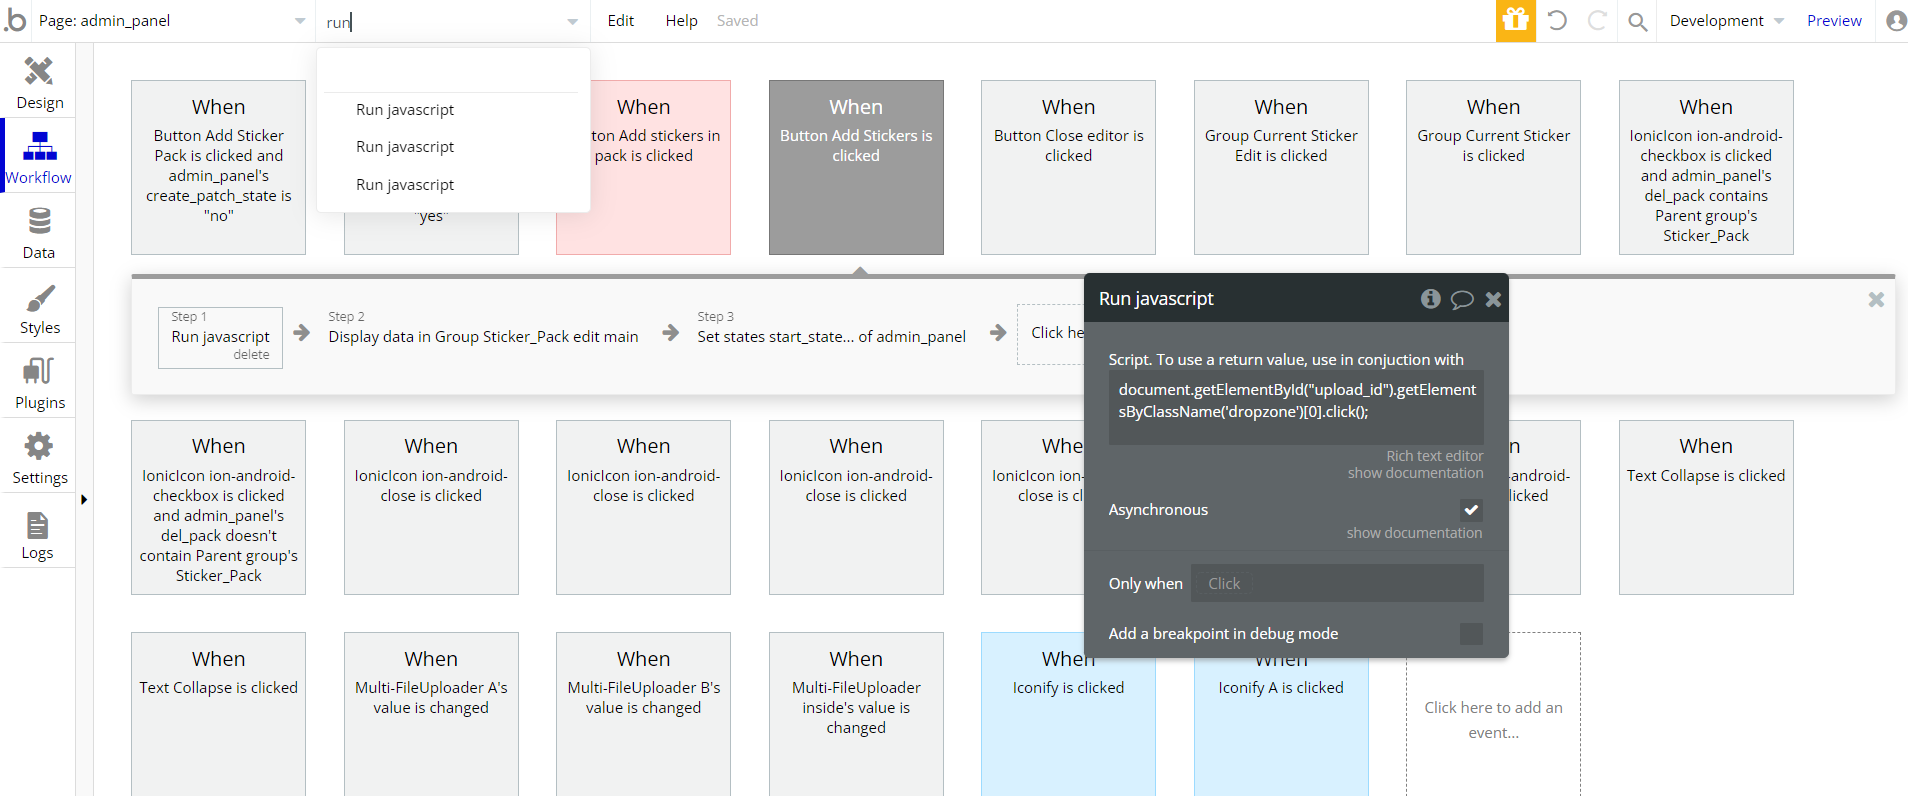Click the undo arrow icon
Screen dimensions: 1908x796
tap(1557, 21)
